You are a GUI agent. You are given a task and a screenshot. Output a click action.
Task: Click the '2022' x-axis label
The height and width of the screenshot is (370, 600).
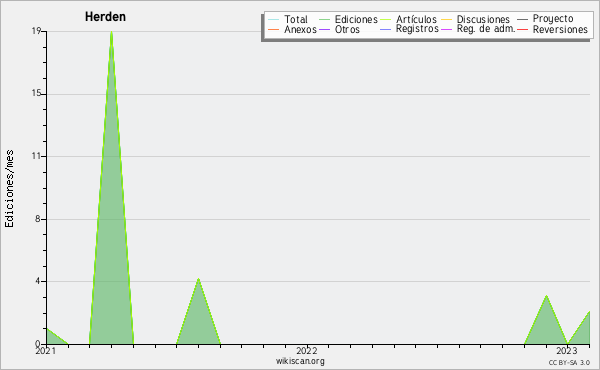pyautogui.click(x=307, y=350)
